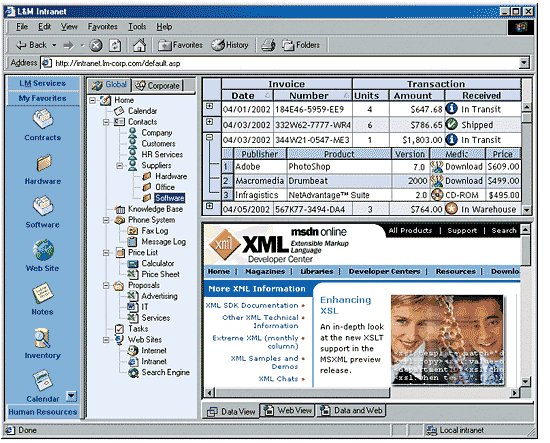Select the Tasks tree item
The width and height of the screenshot is (550, 443).
(138, 329)
